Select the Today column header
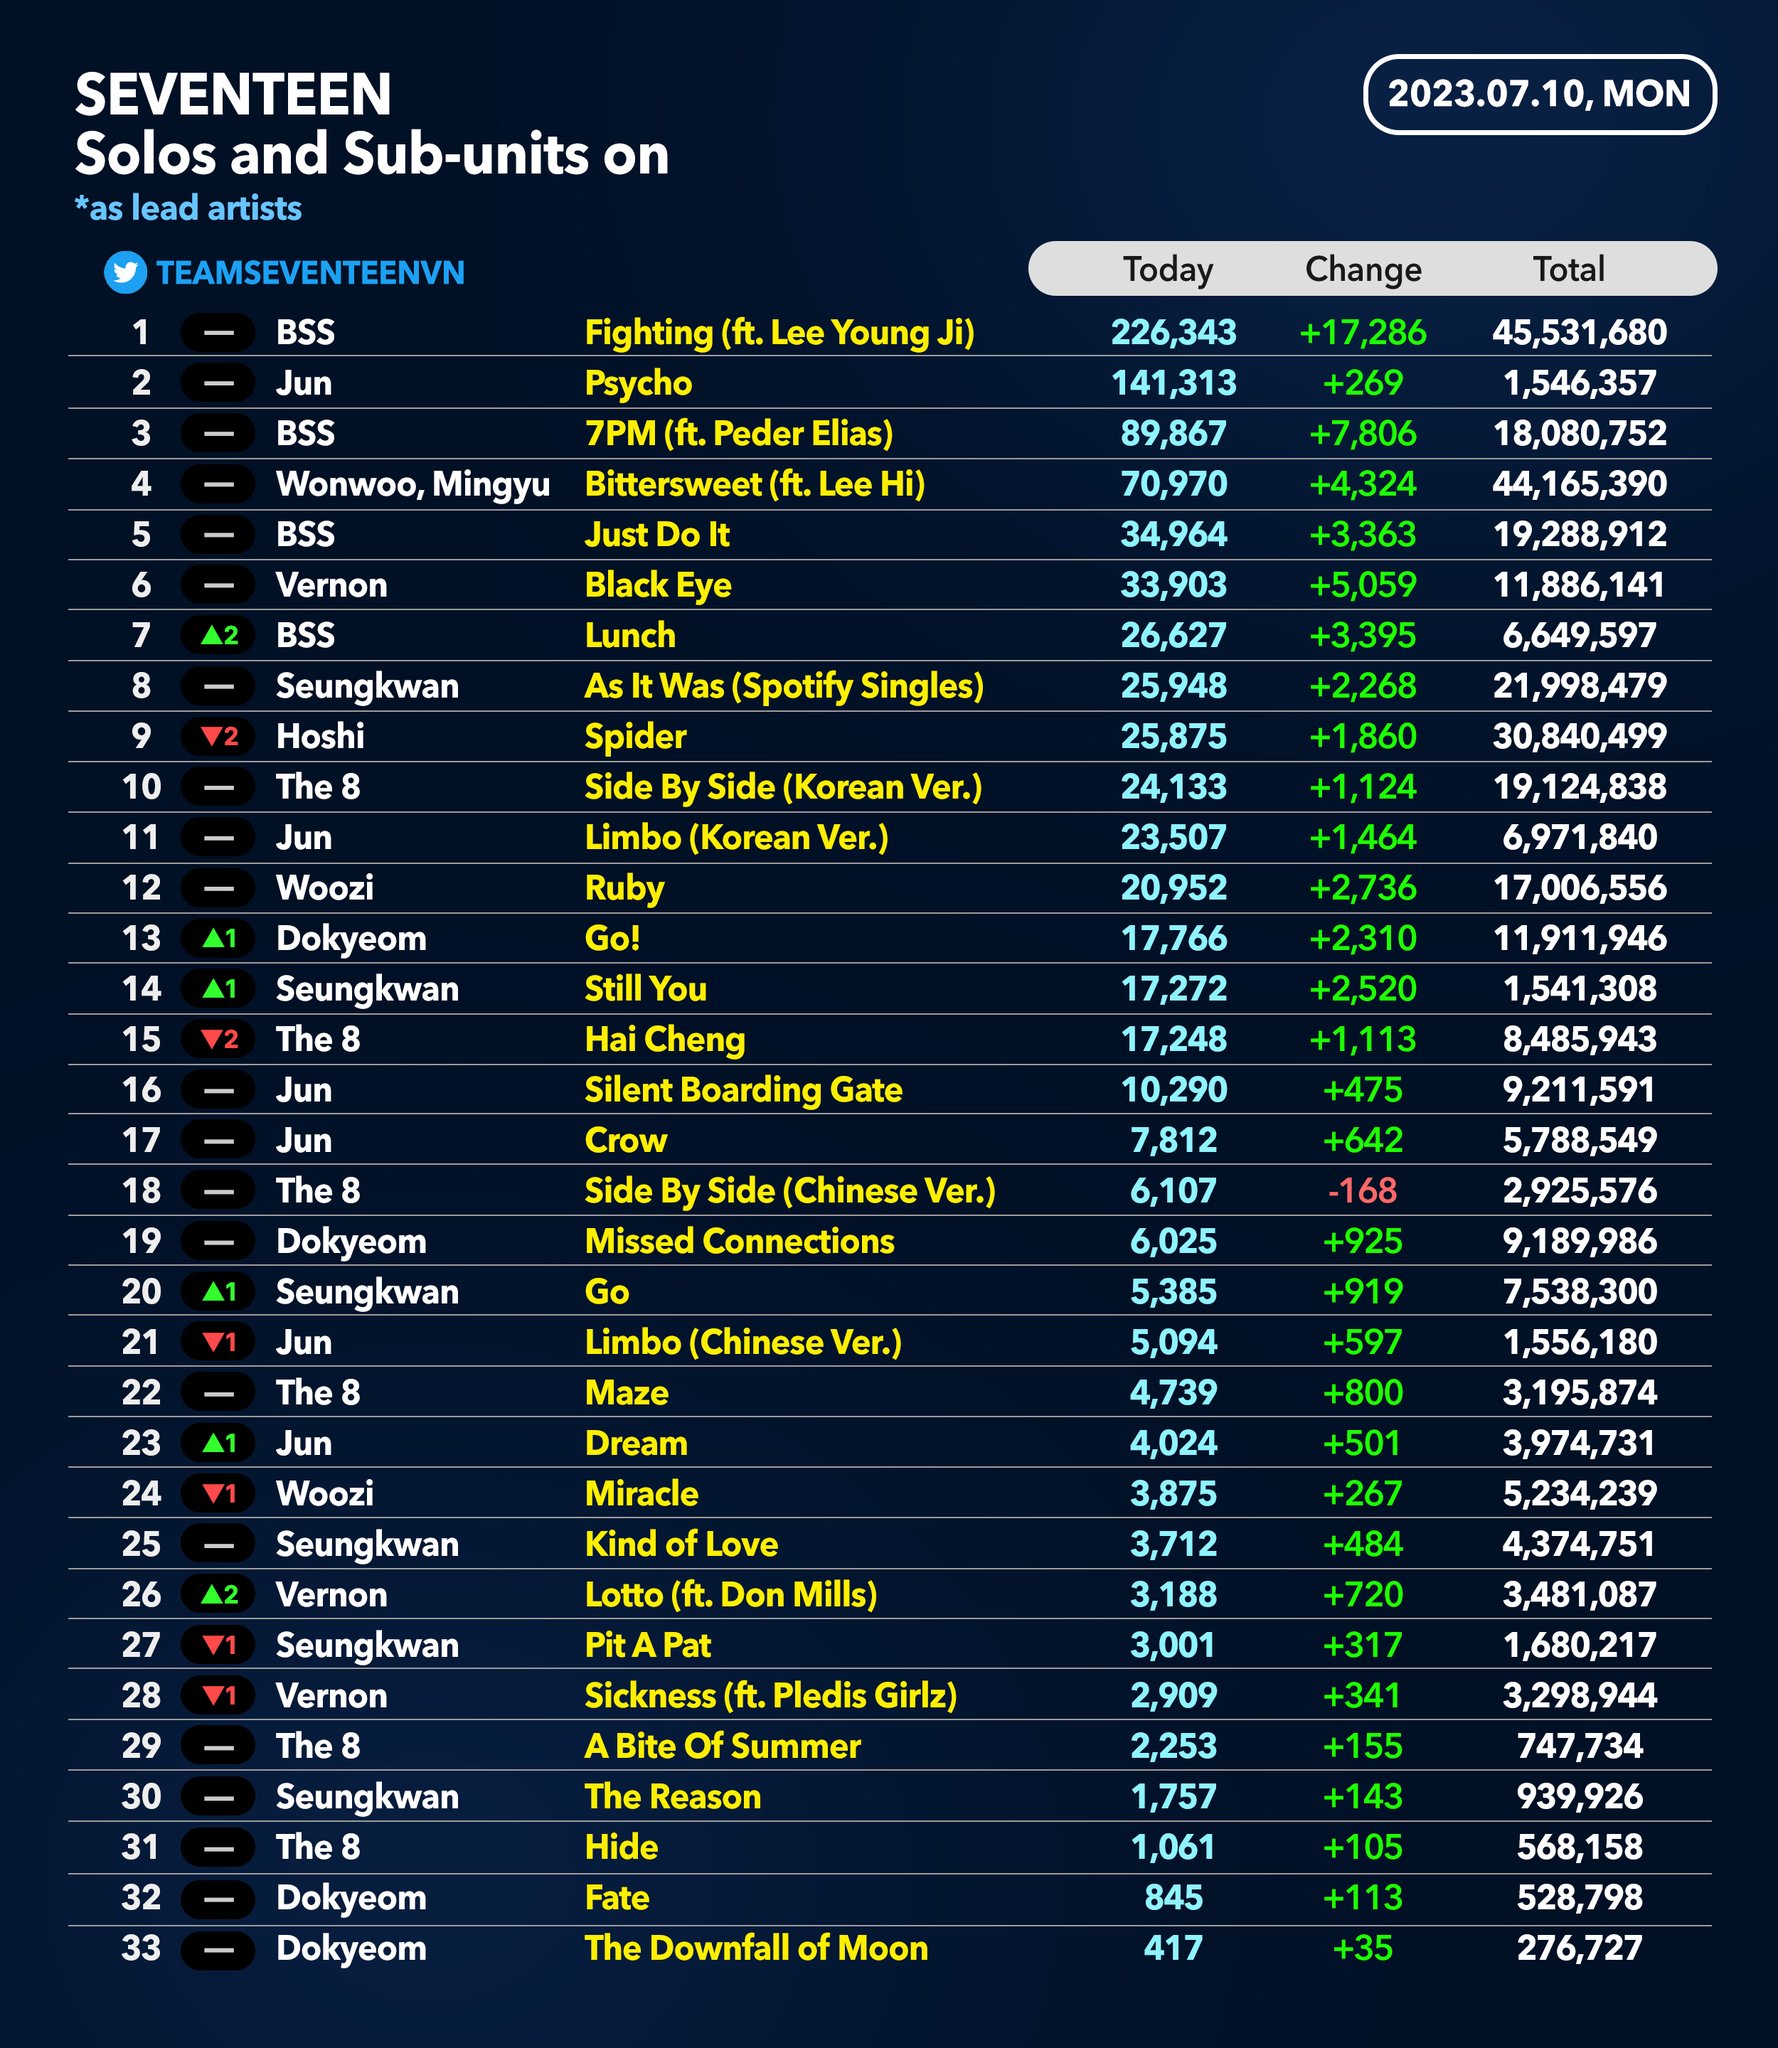This screenshot has height=2048, width=1778. point(1168,268)
